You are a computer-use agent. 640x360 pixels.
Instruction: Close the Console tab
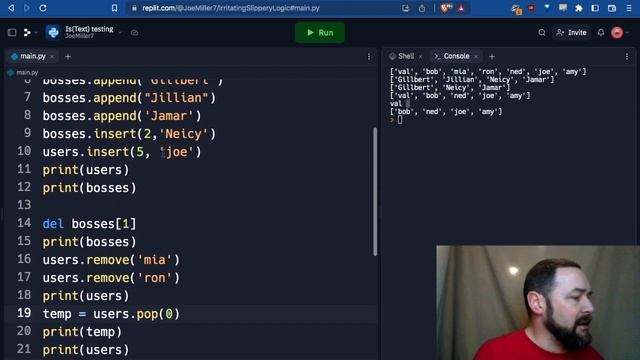(476, 56)
